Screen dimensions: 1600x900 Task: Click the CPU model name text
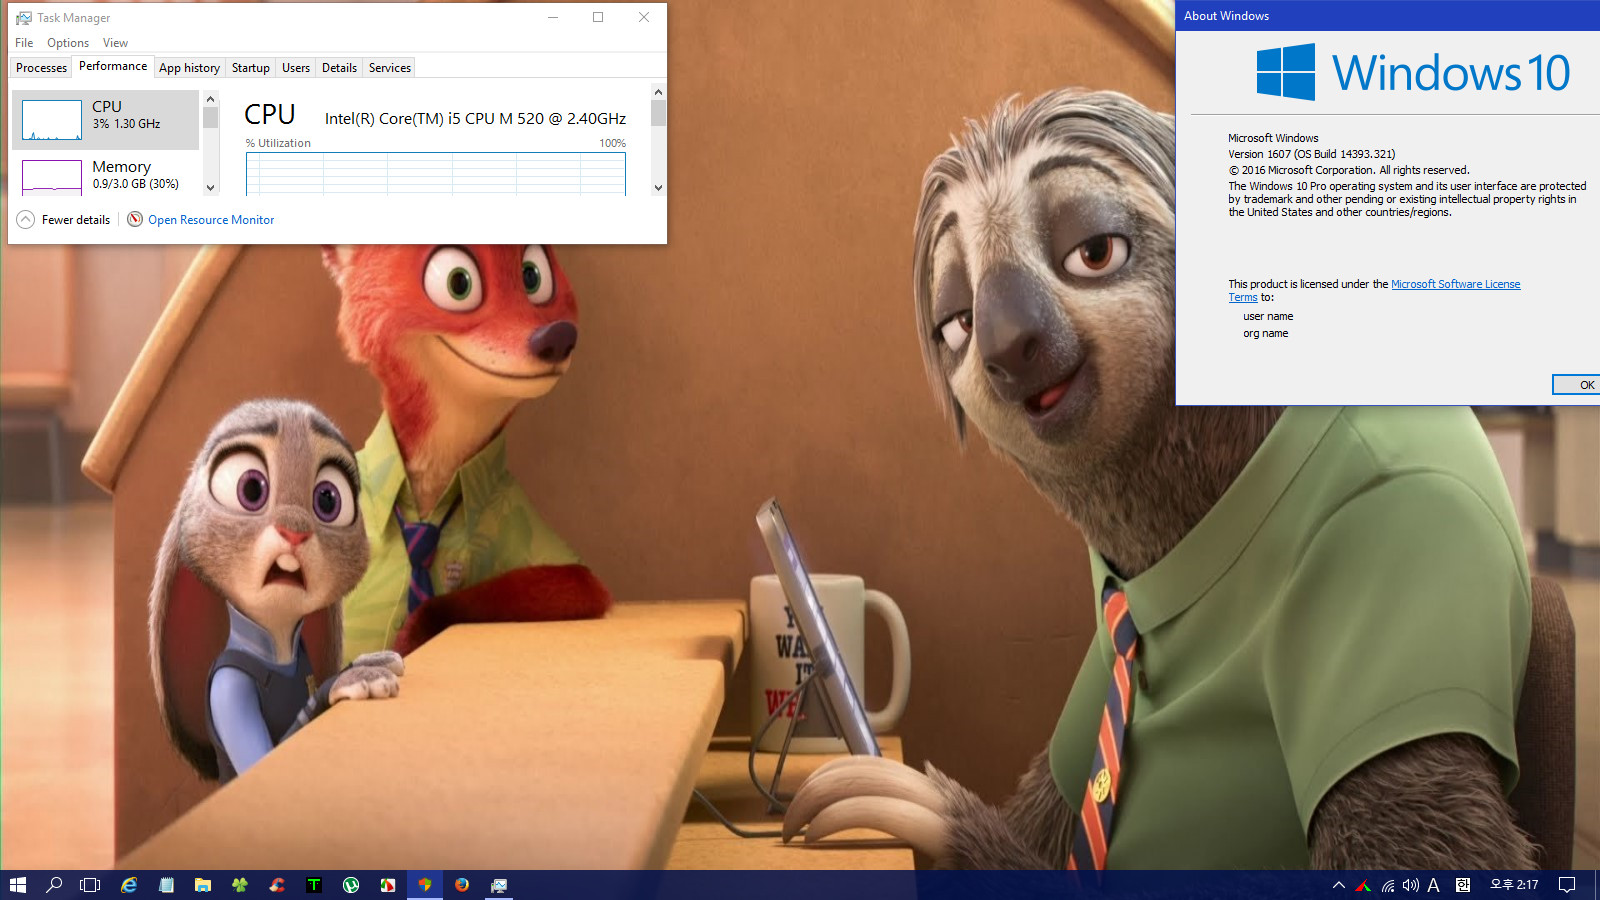point(475,118)
